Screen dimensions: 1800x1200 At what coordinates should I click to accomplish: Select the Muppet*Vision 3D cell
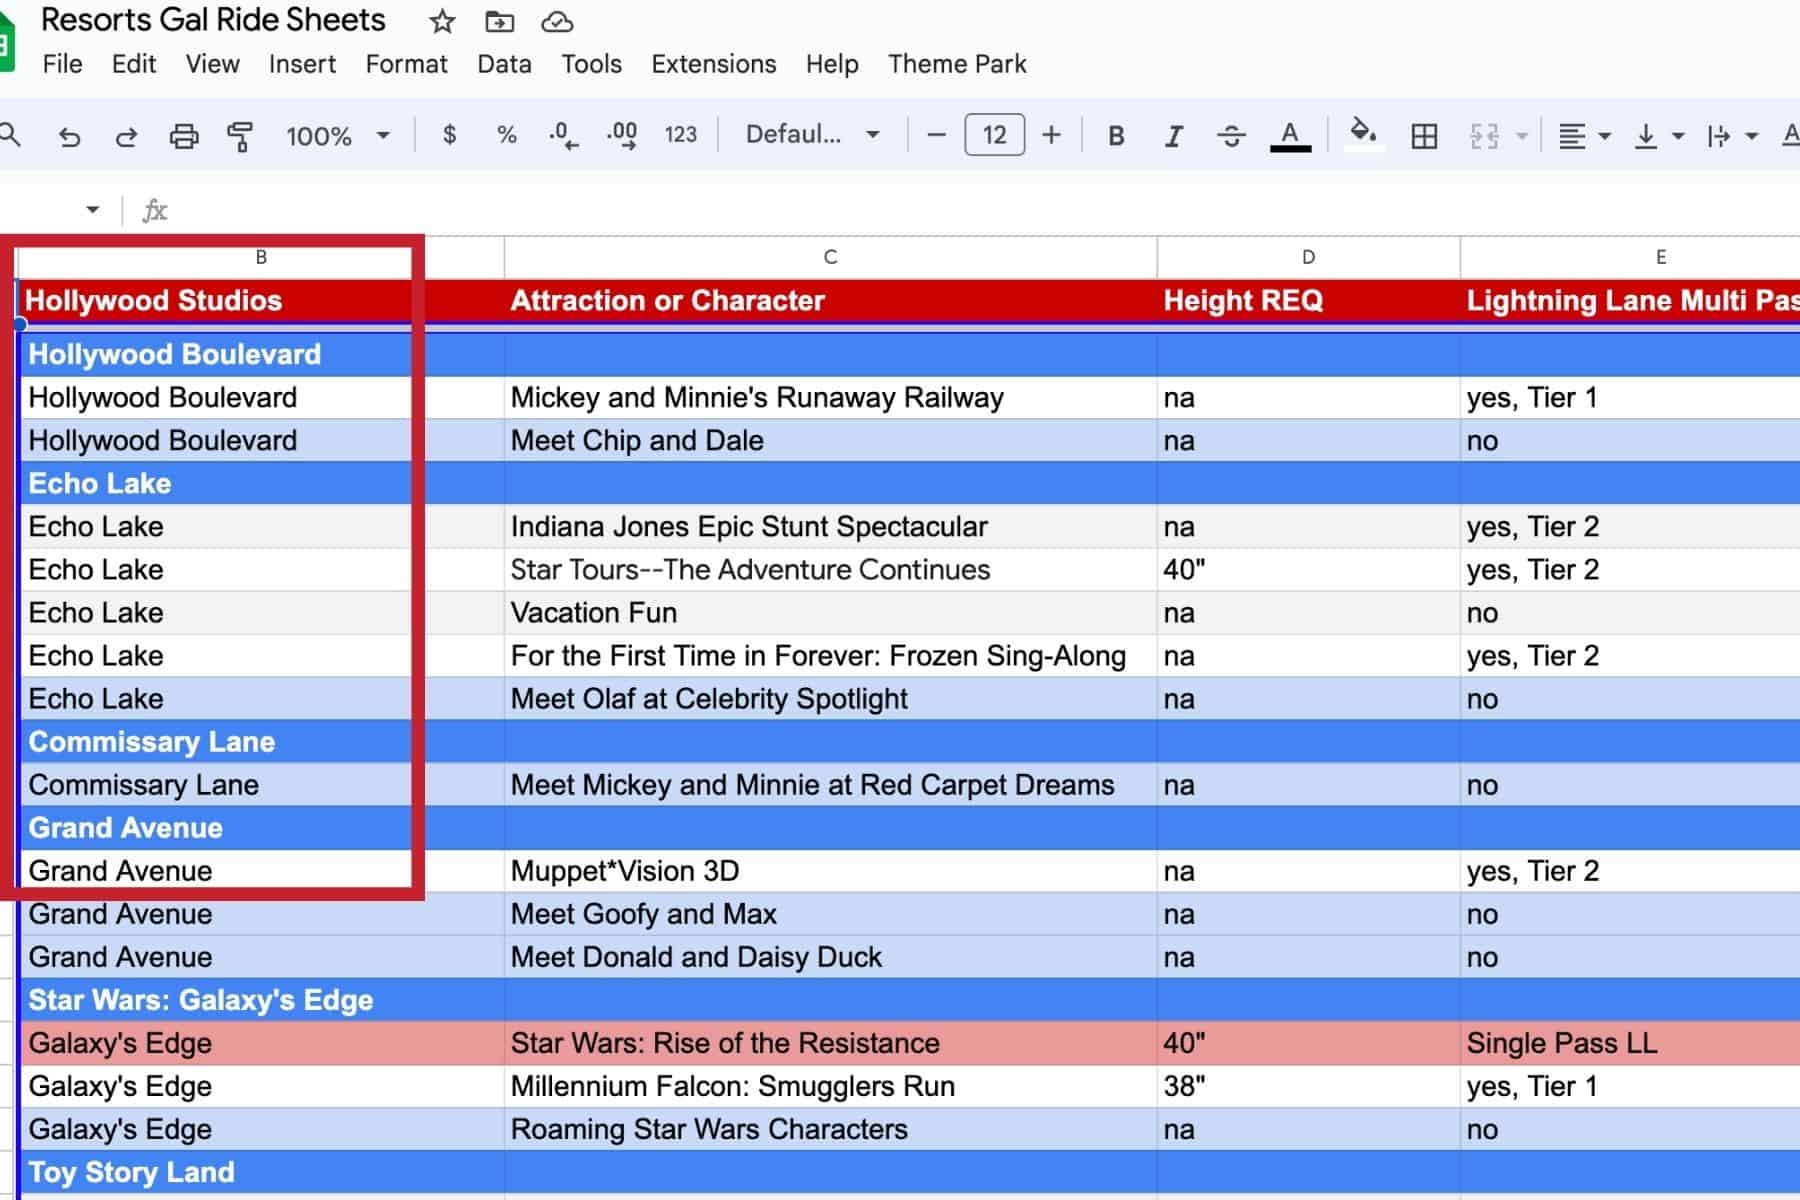click(830, 870)
